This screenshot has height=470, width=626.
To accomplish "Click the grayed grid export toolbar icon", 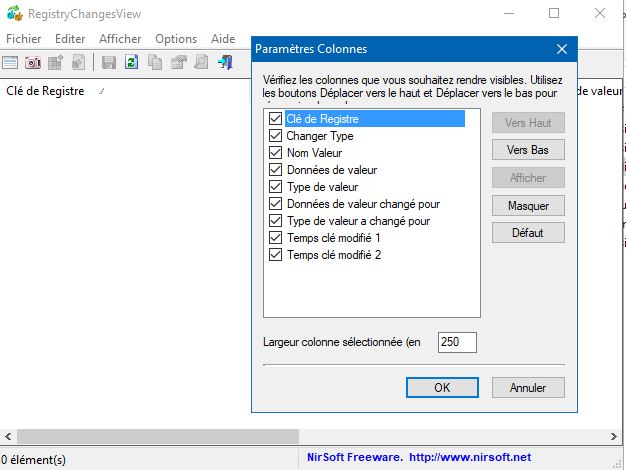I will [x=55, y=63].
